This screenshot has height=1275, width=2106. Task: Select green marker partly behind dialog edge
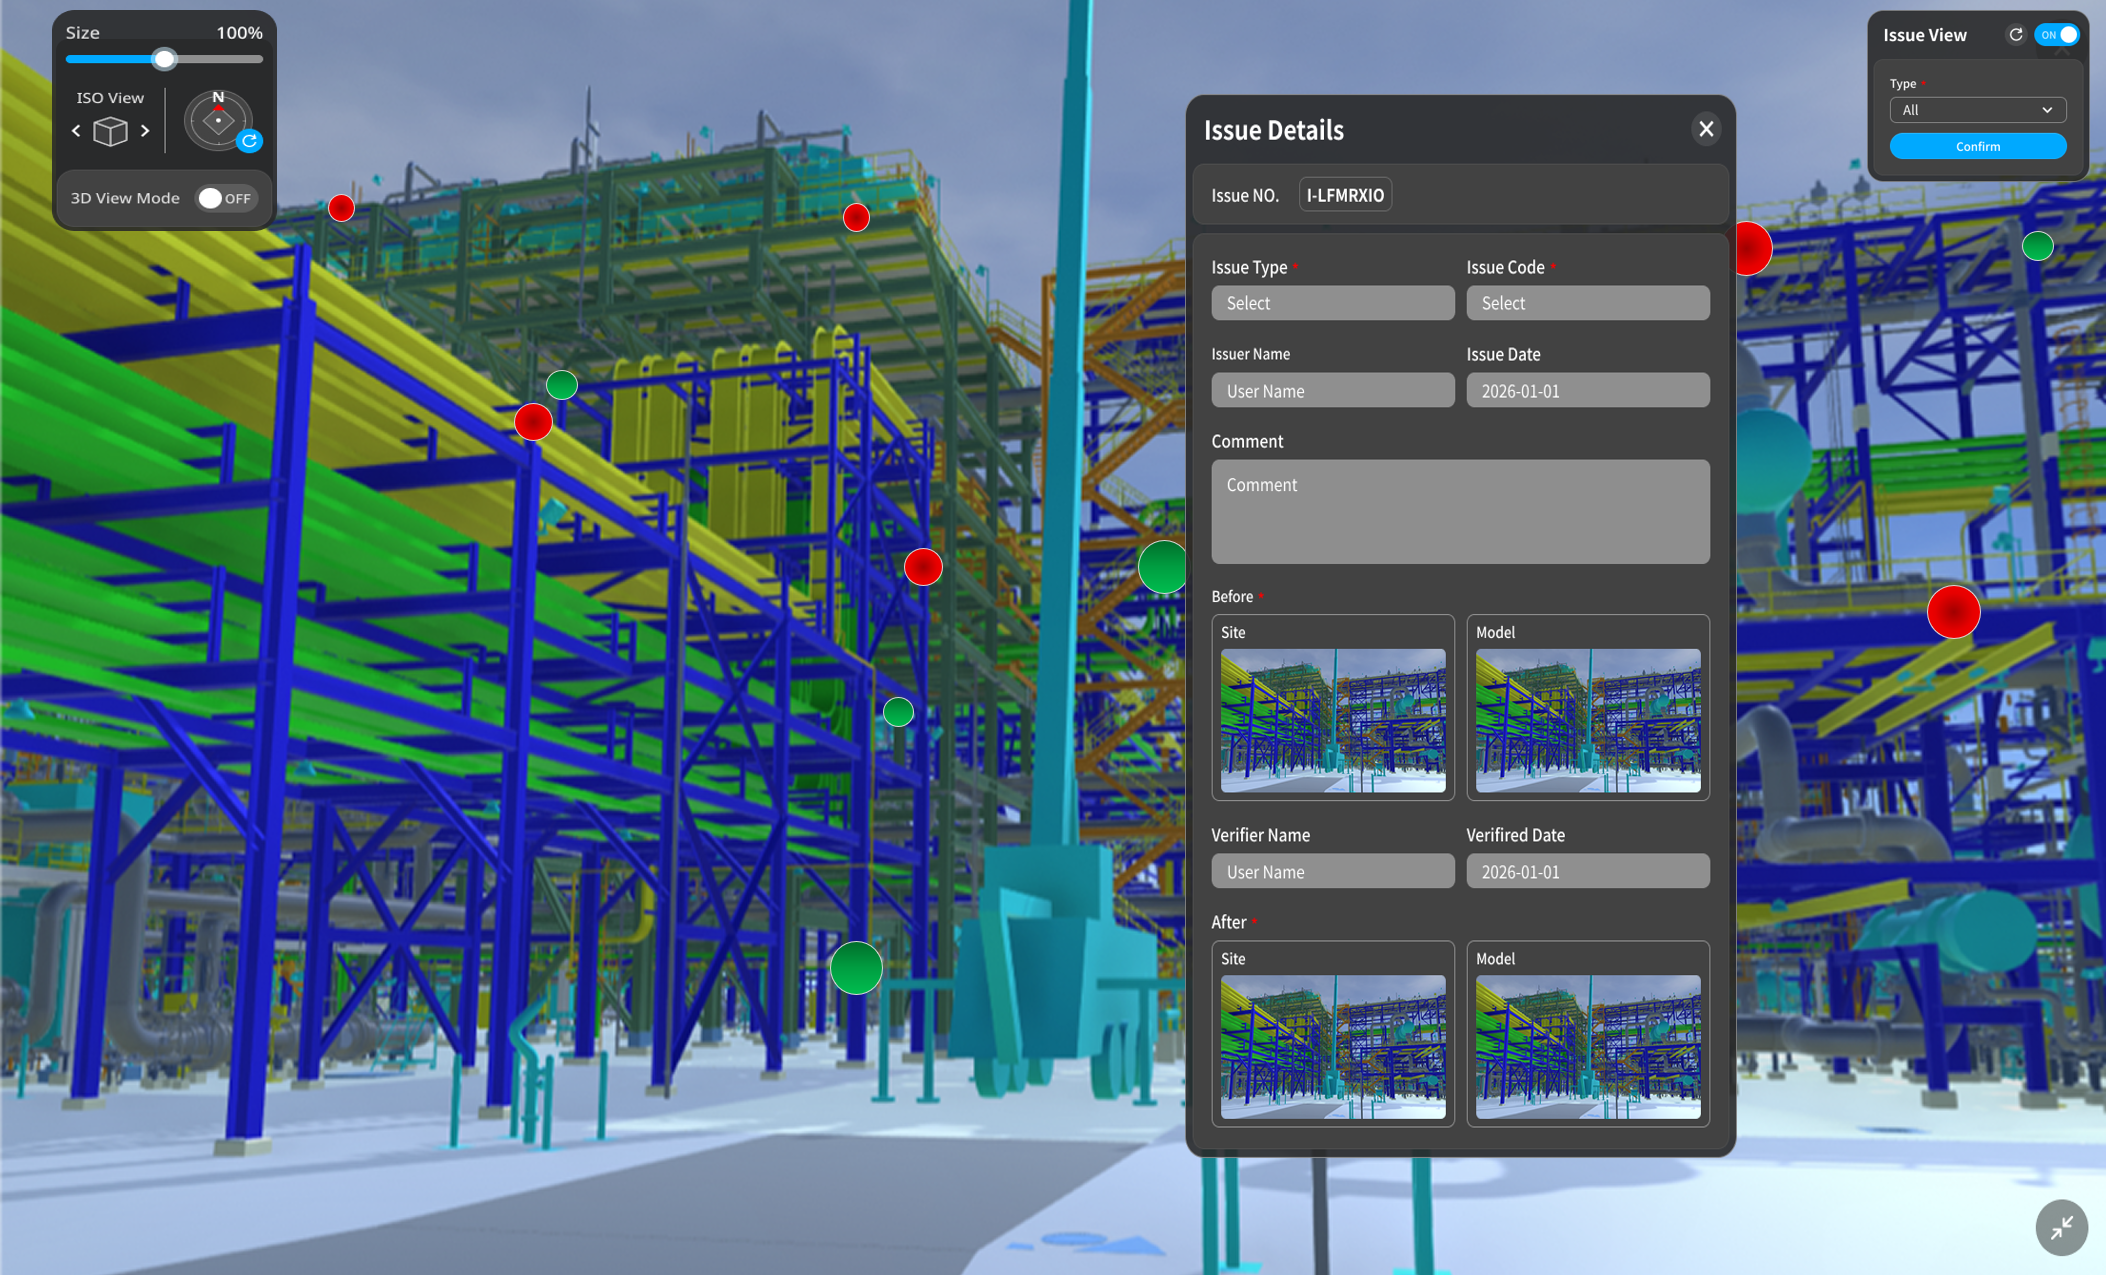tap(1162, 567)
